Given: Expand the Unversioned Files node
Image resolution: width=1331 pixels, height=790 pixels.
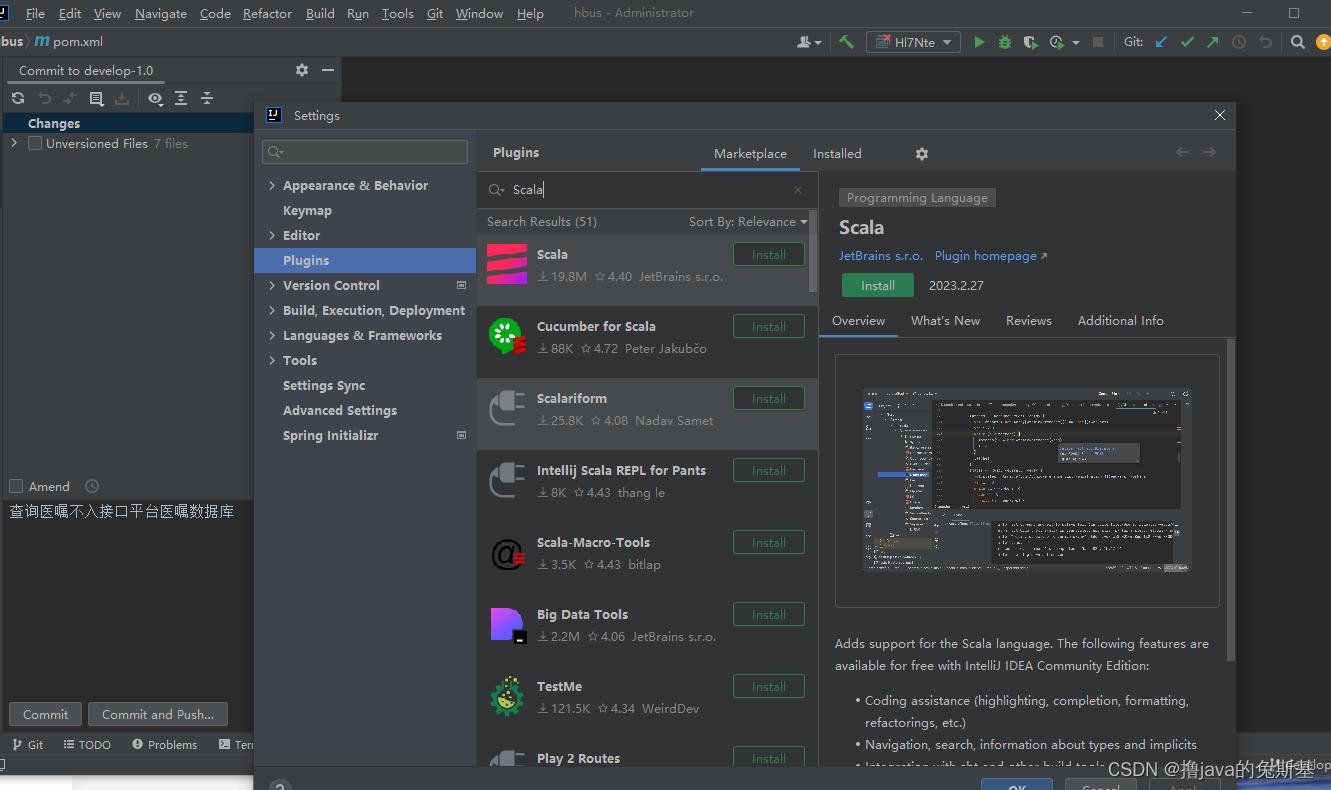Looking at the screenshot, I should tap(14, 143).
